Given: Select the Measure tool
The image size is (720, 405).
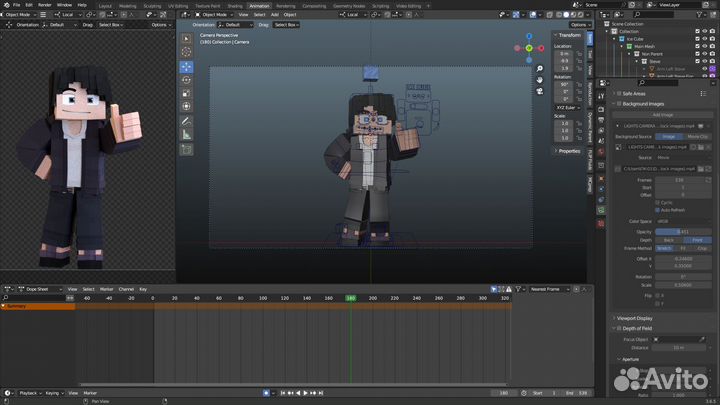Looking at the screenshot, I should [x=186, y=135].
